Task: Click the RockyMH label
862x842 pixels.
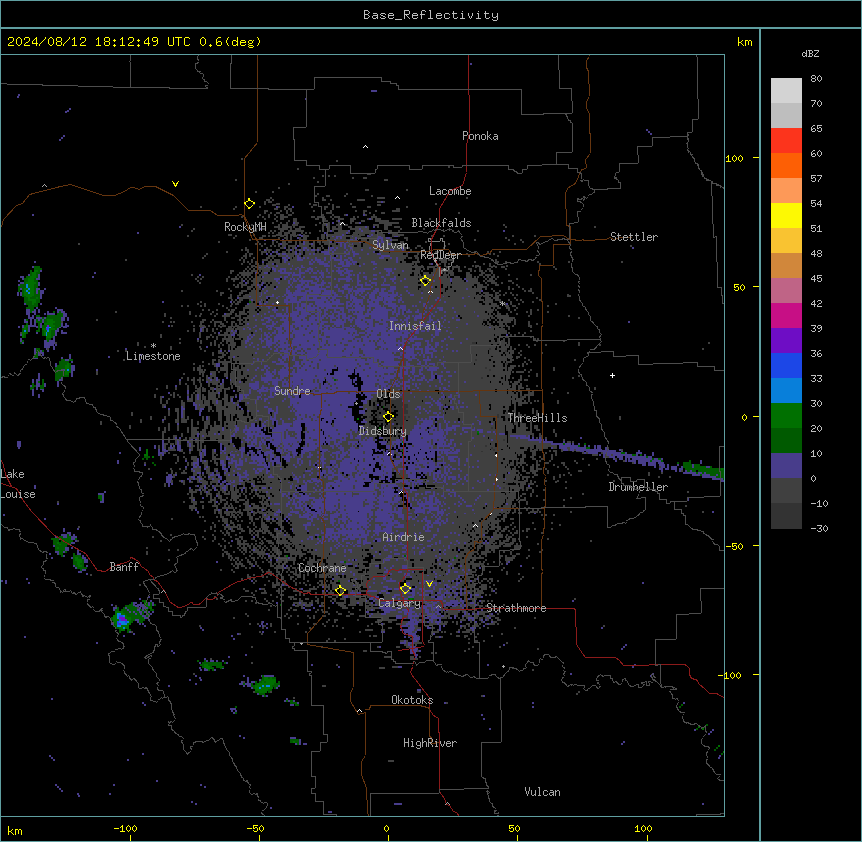Action: 245,227
